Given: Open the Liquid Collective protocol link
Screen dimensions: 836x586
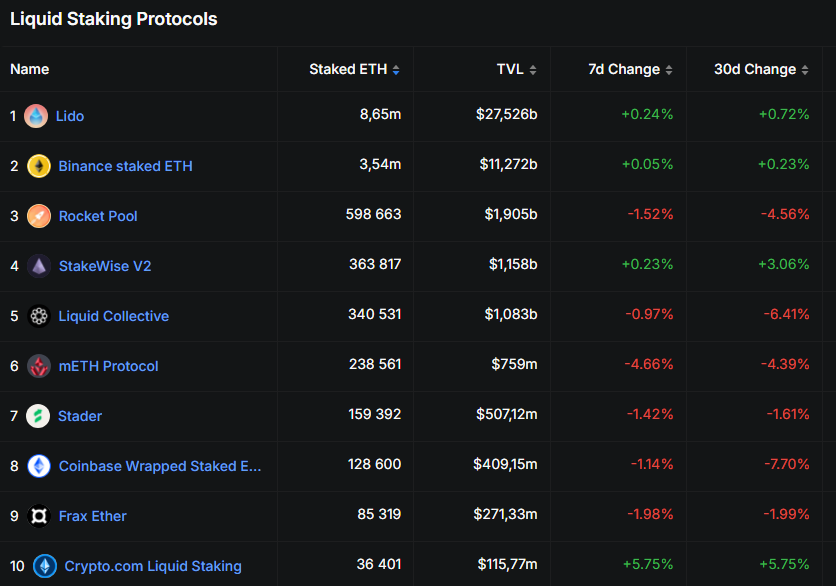Looking at the screenshot, I should (x=114, y=316).
